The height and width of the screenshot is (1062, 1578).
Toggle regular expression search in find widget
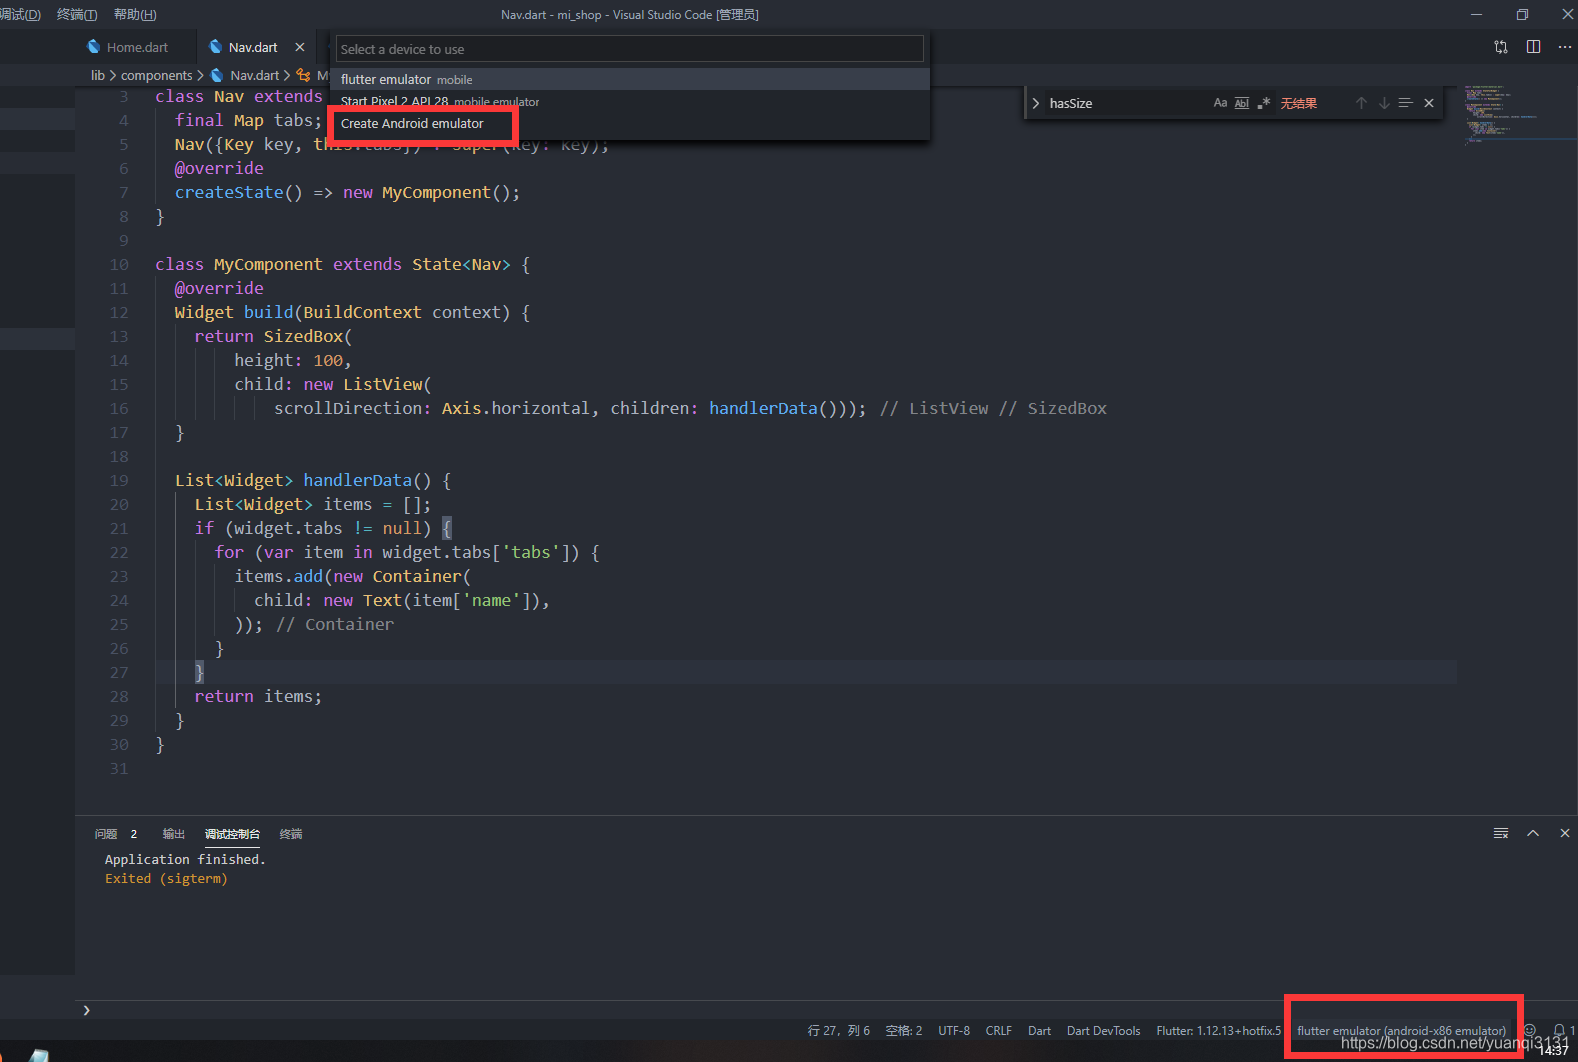[x=1264, y=103]
